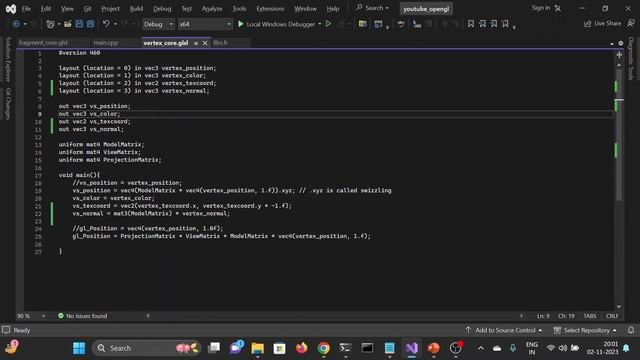Click the Sign in link

[540, 8]
